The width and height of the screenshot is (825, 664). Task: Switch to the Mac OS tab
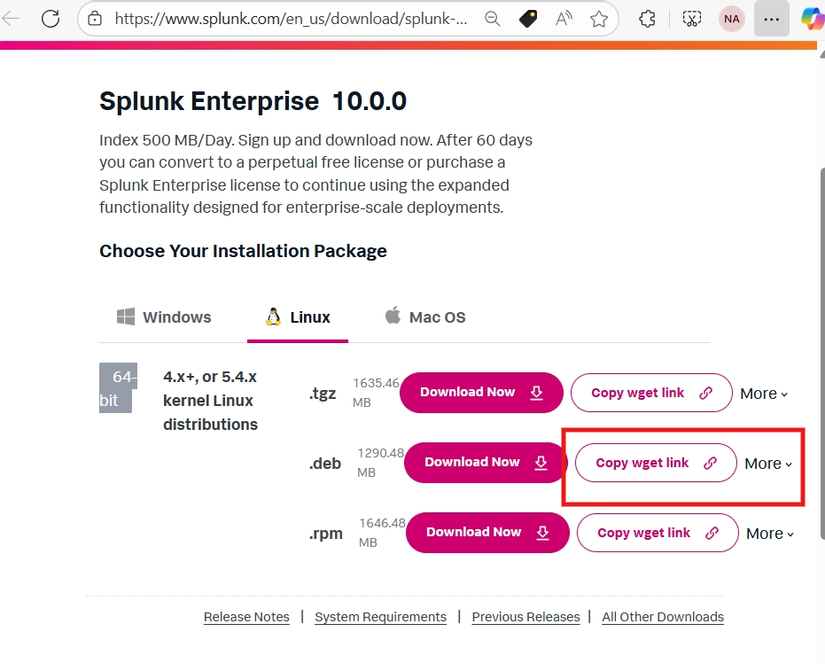coord(425,317)
